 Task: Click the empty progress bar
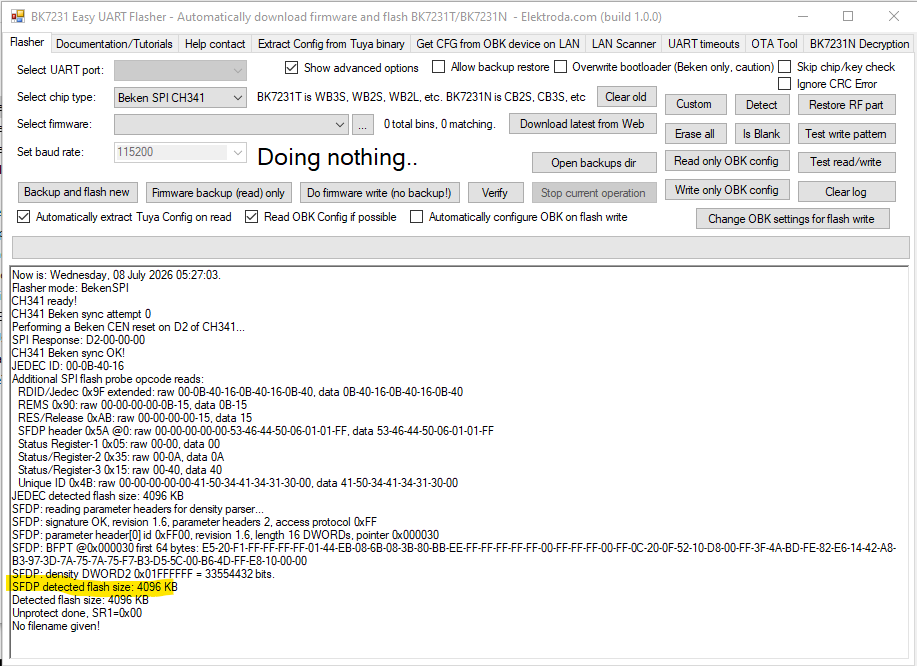pos(460,247)
